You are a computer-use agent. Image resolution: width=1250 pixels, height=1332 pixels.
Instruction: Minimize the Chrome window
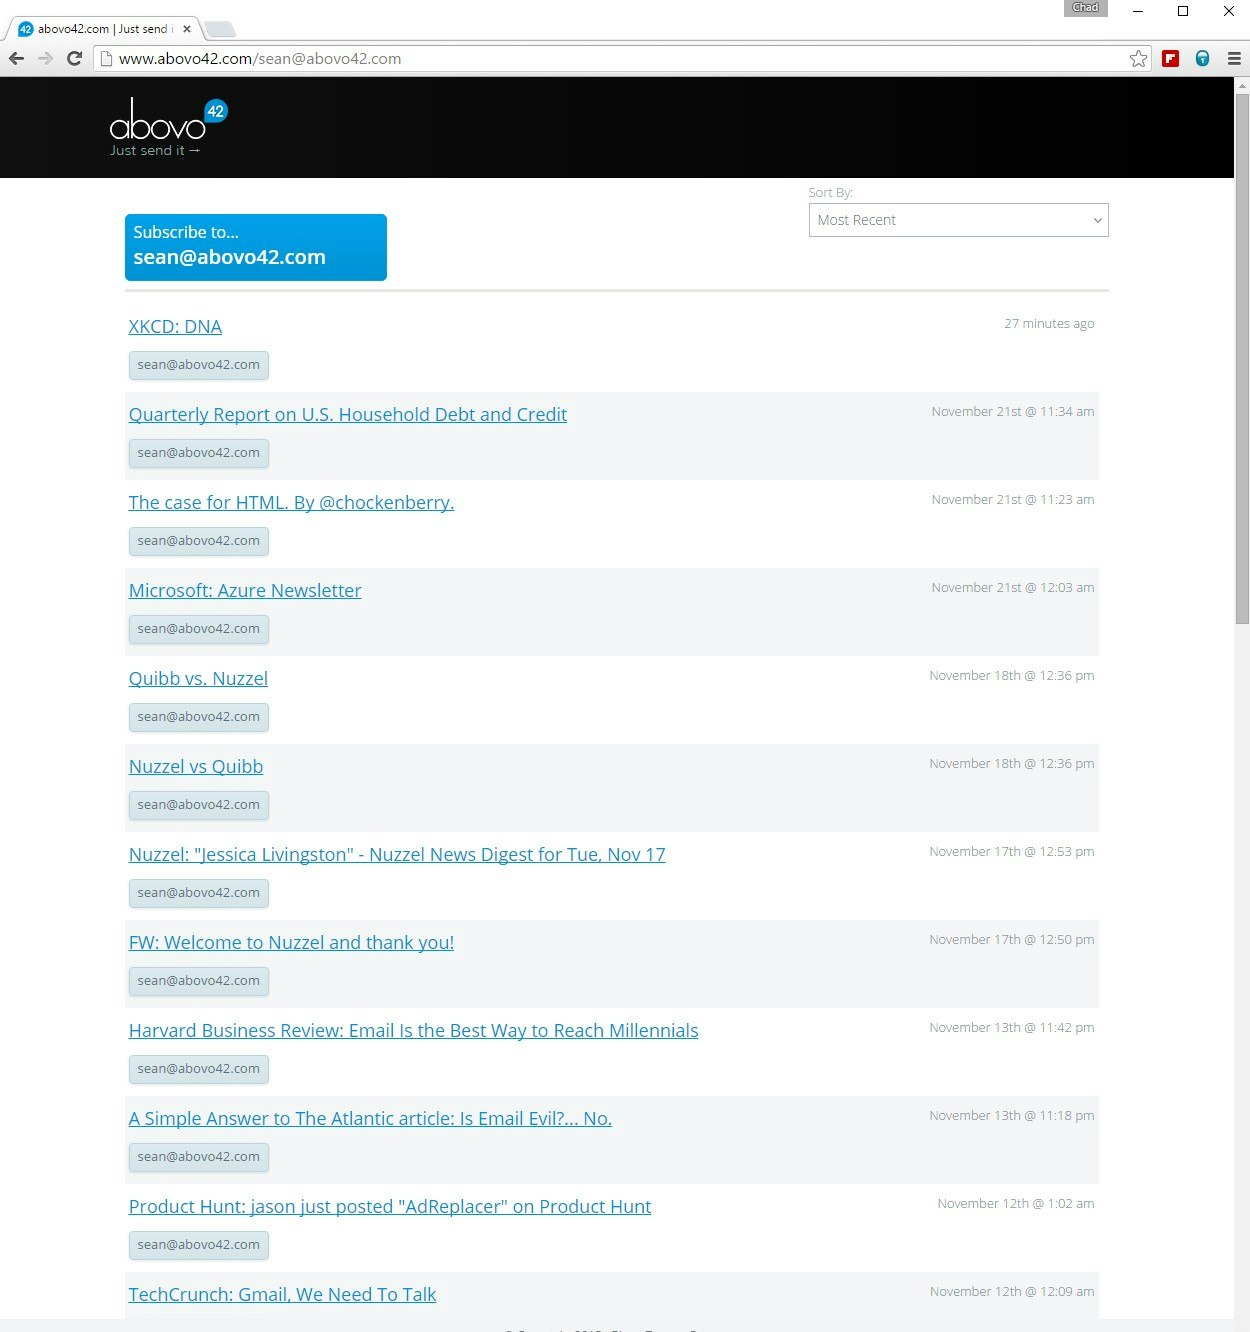1137,11
